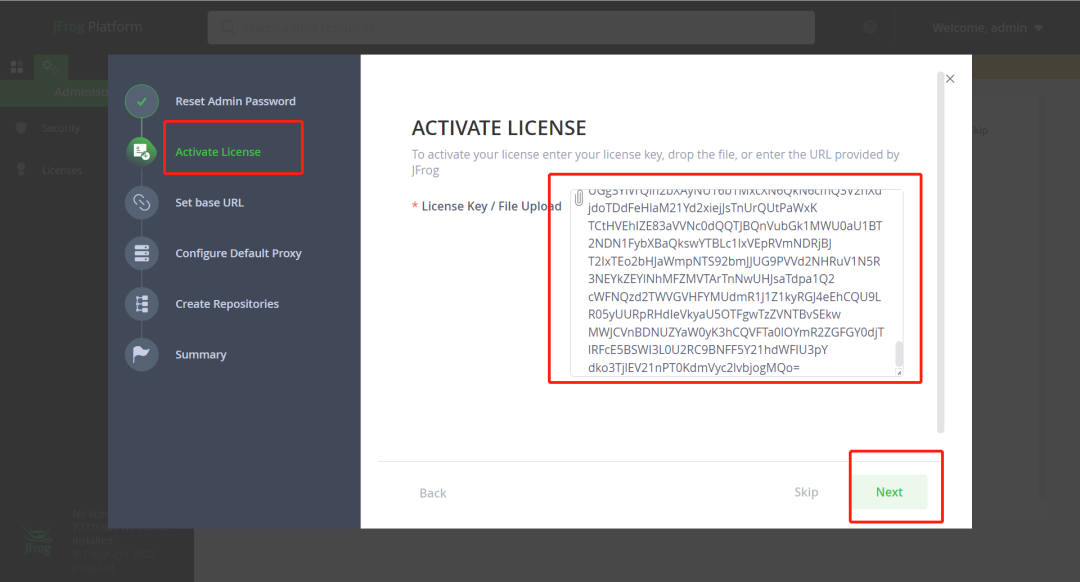
Task: Click the Create Repositories grid icon
Action: tap(141, 303)
